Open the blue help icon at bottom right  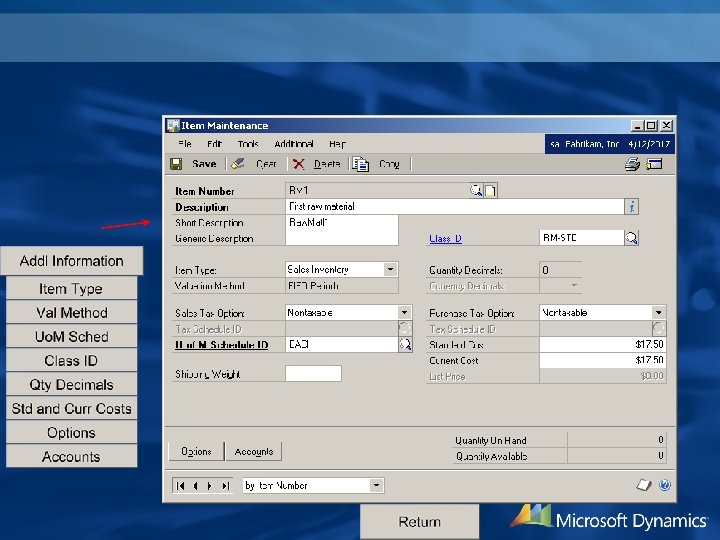click(x=664, y=485)
